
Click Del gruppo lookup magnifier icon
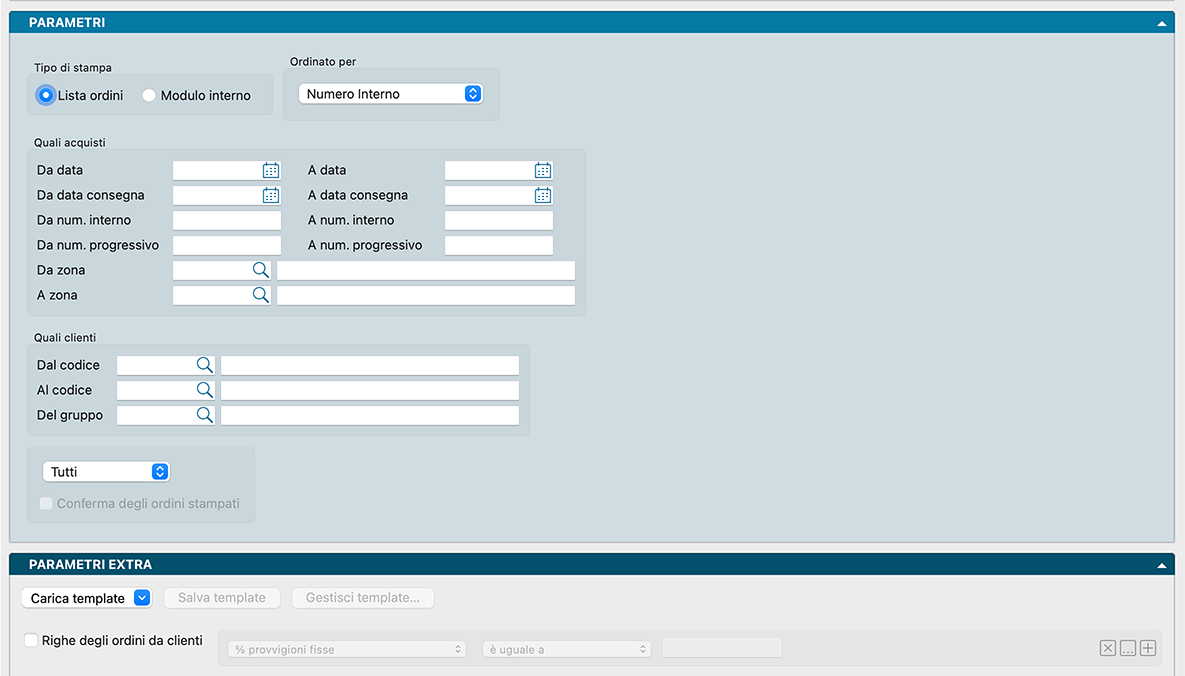(x=204, y=415)
